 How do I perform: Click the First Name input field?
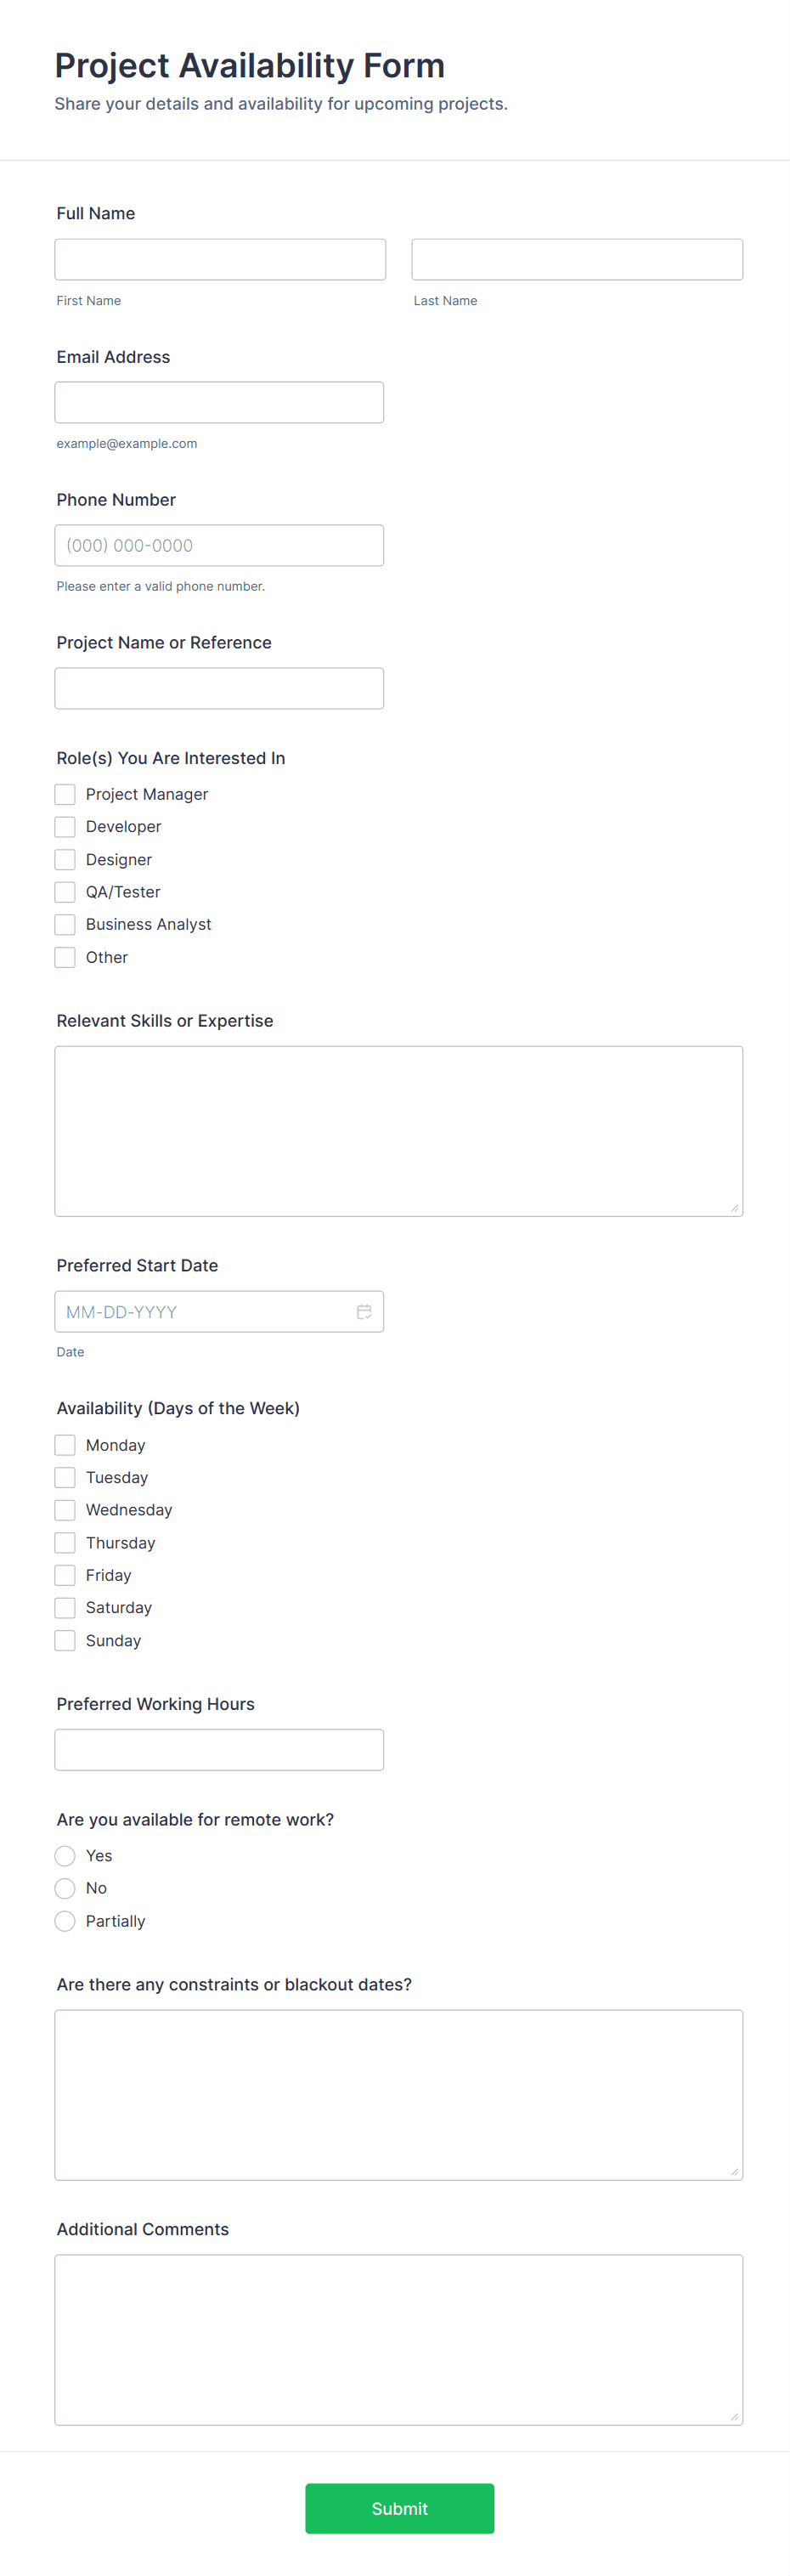pos(220,258)
